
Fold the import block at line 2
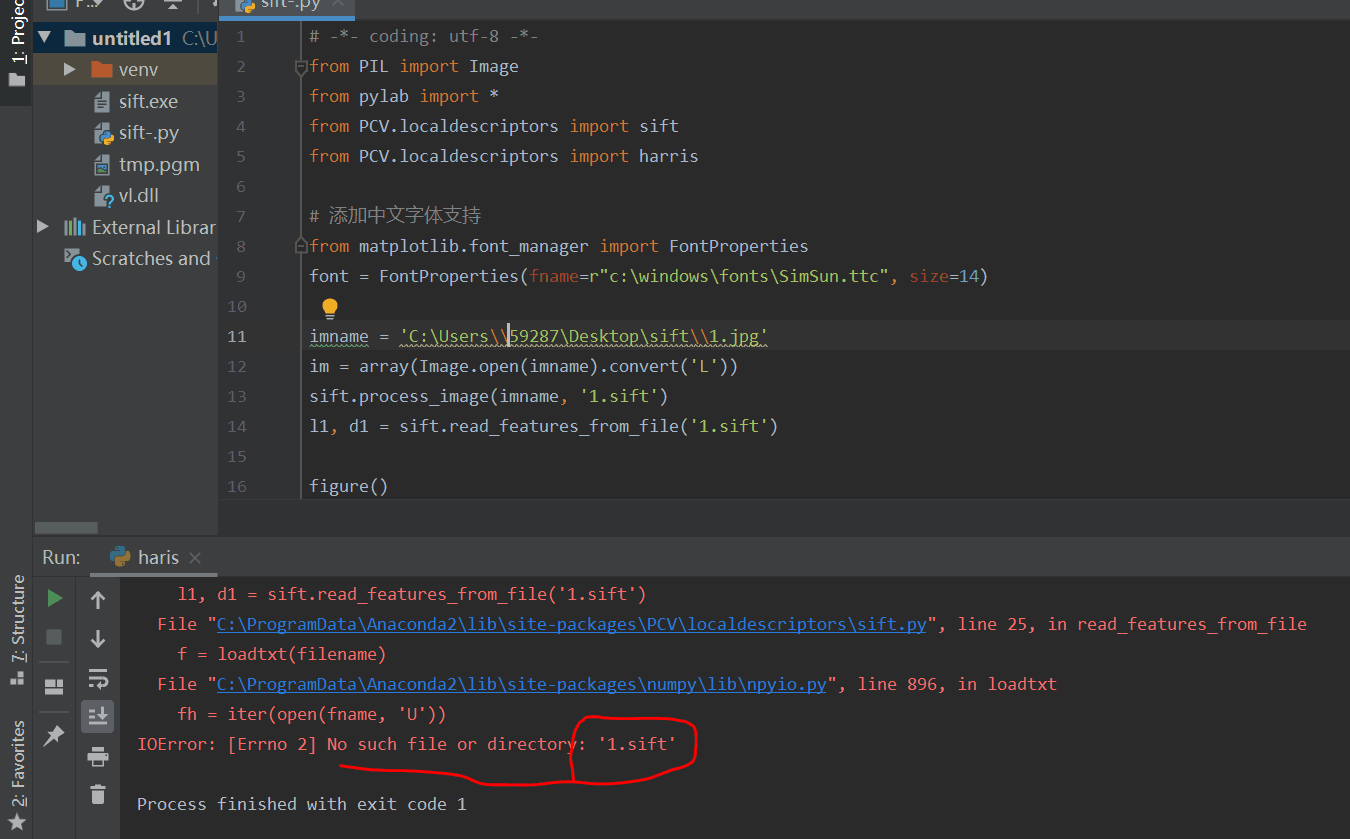coord(300,67)
